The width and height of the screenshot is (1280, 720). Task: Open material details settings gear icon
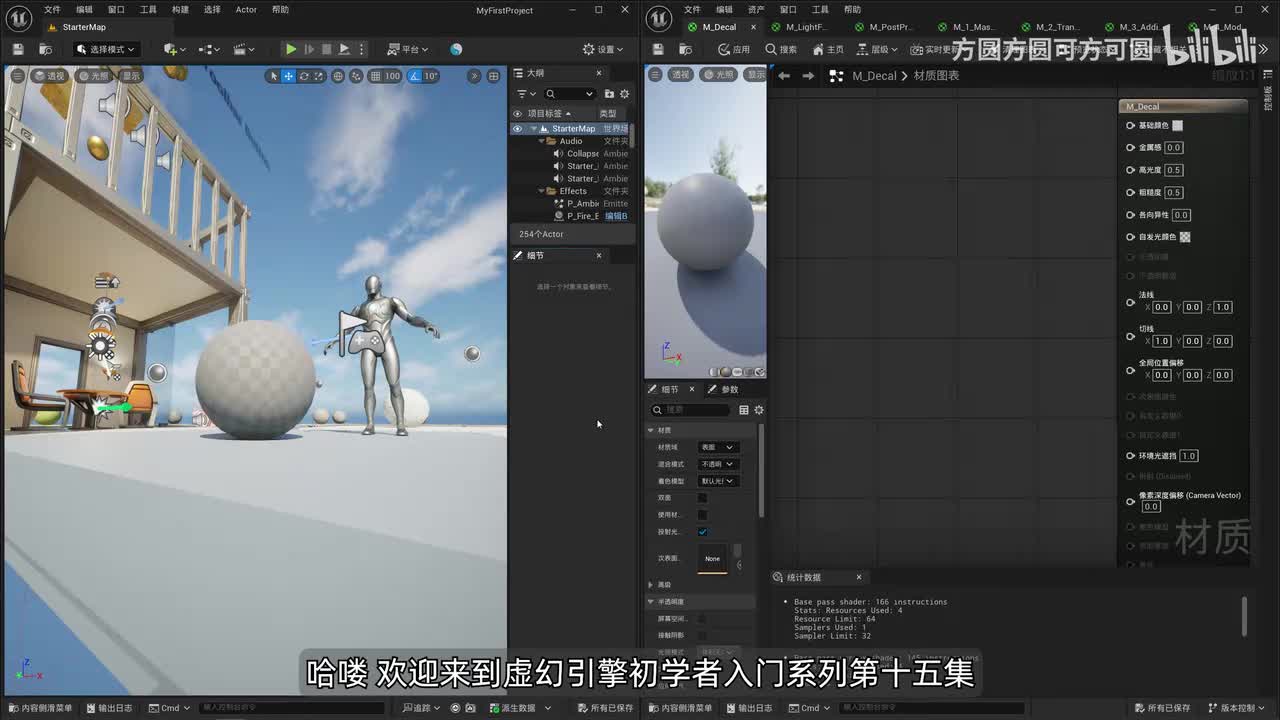click(759, 410)
